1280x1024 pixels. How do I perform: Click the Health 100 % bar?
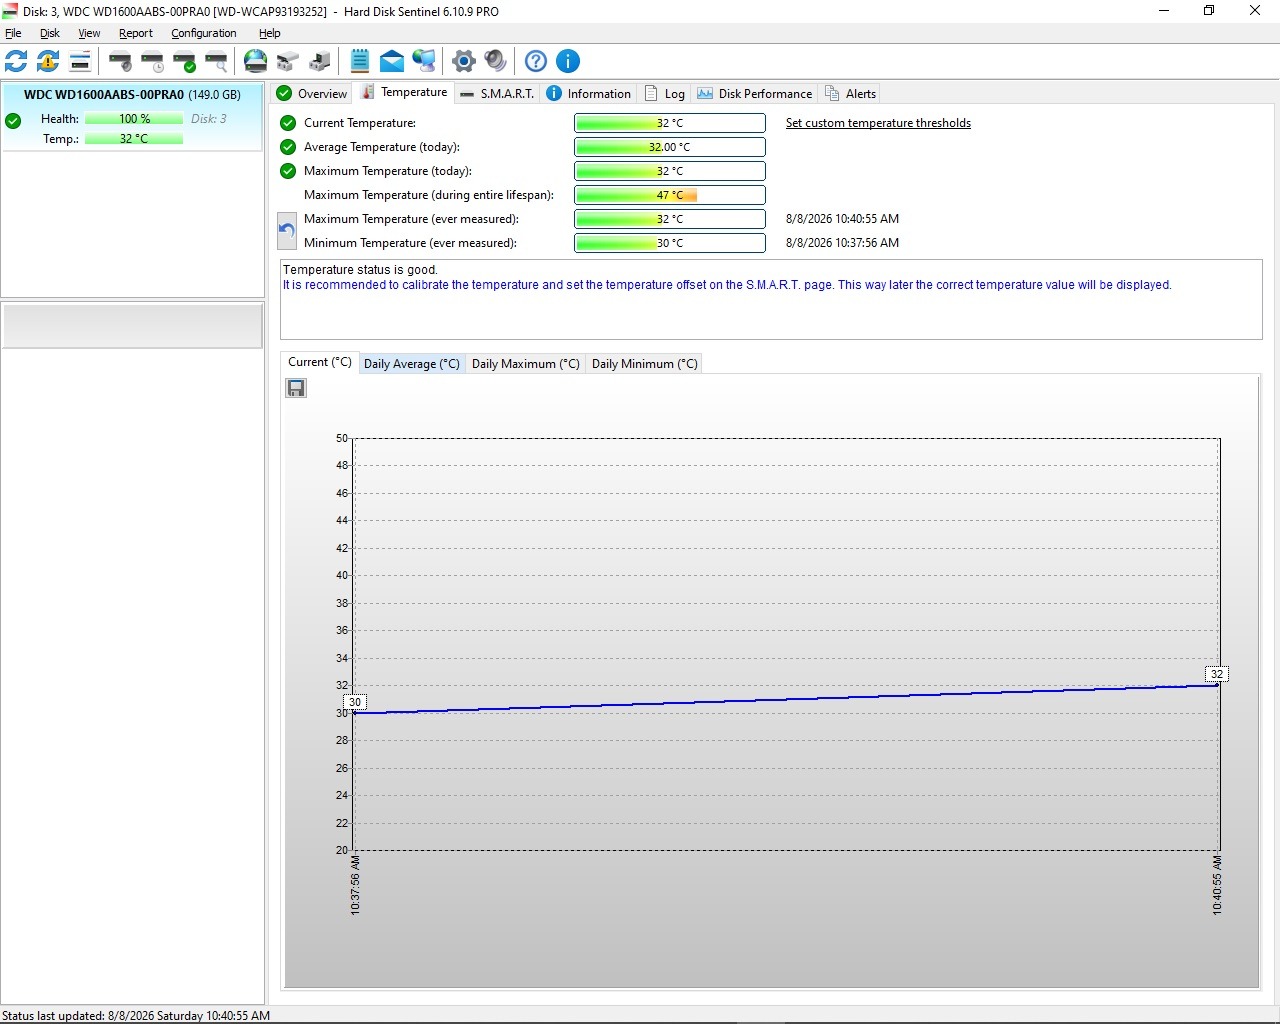pyautogui.click(x=134, y=119)
